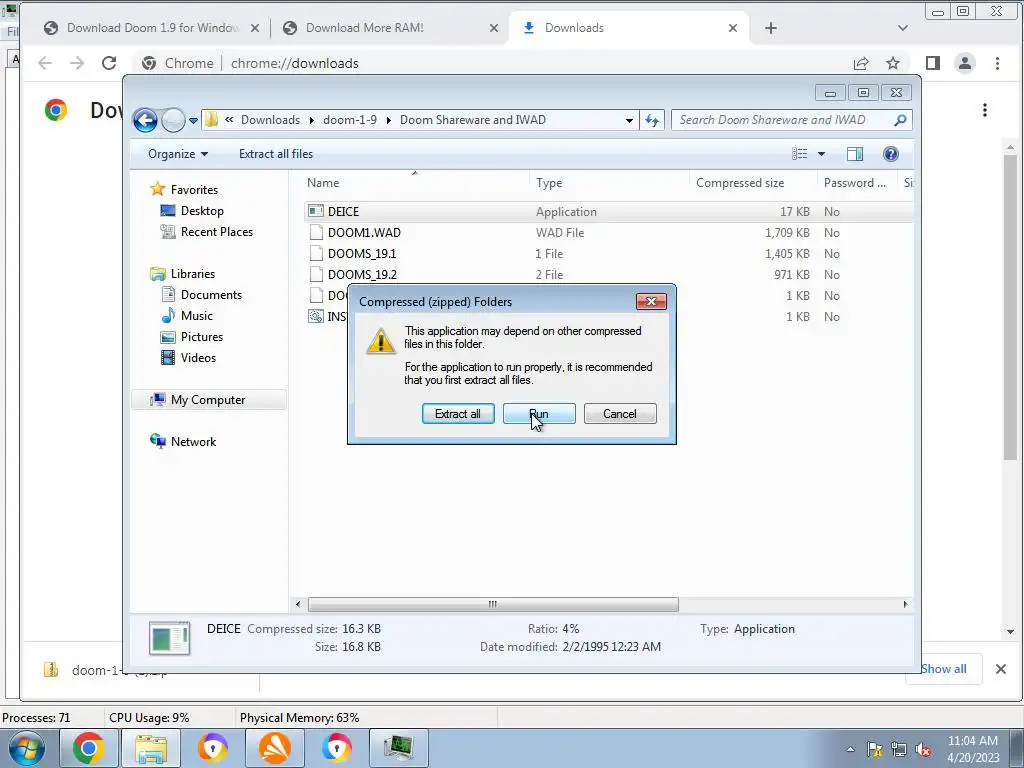Click the Run button in the dialog

click(x=539, y=413)
